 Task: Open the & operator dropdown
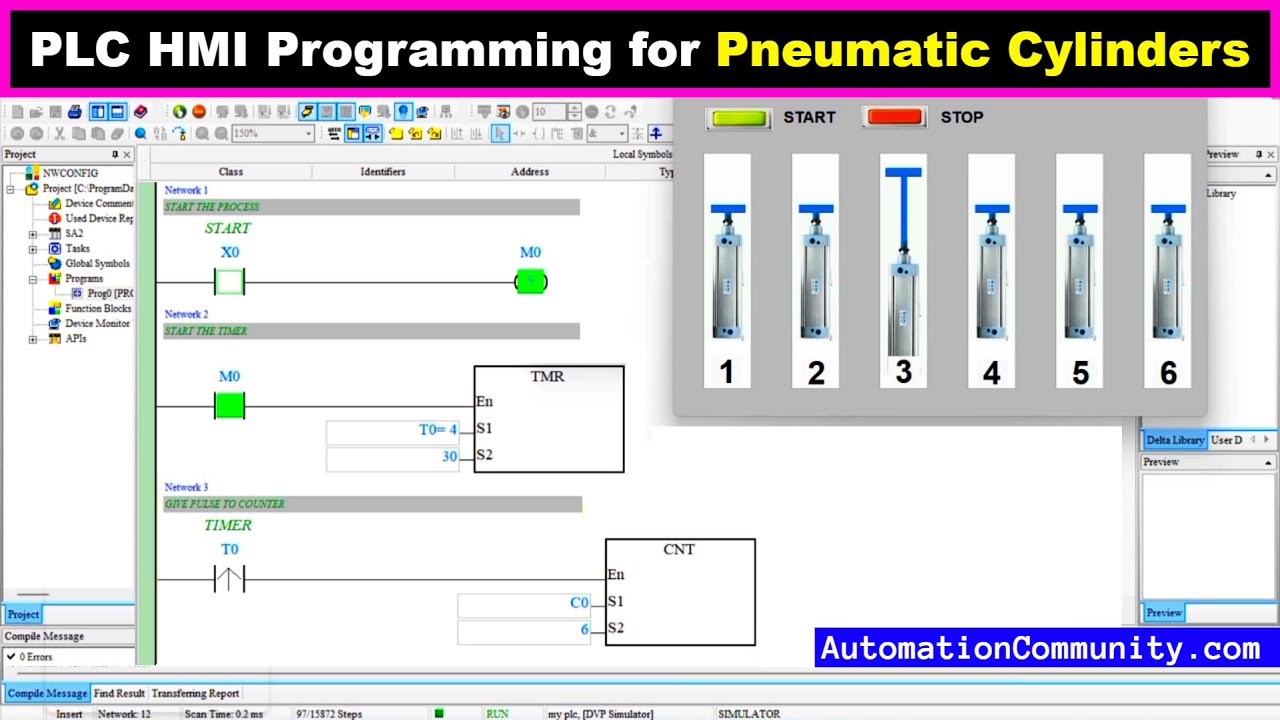621,133
